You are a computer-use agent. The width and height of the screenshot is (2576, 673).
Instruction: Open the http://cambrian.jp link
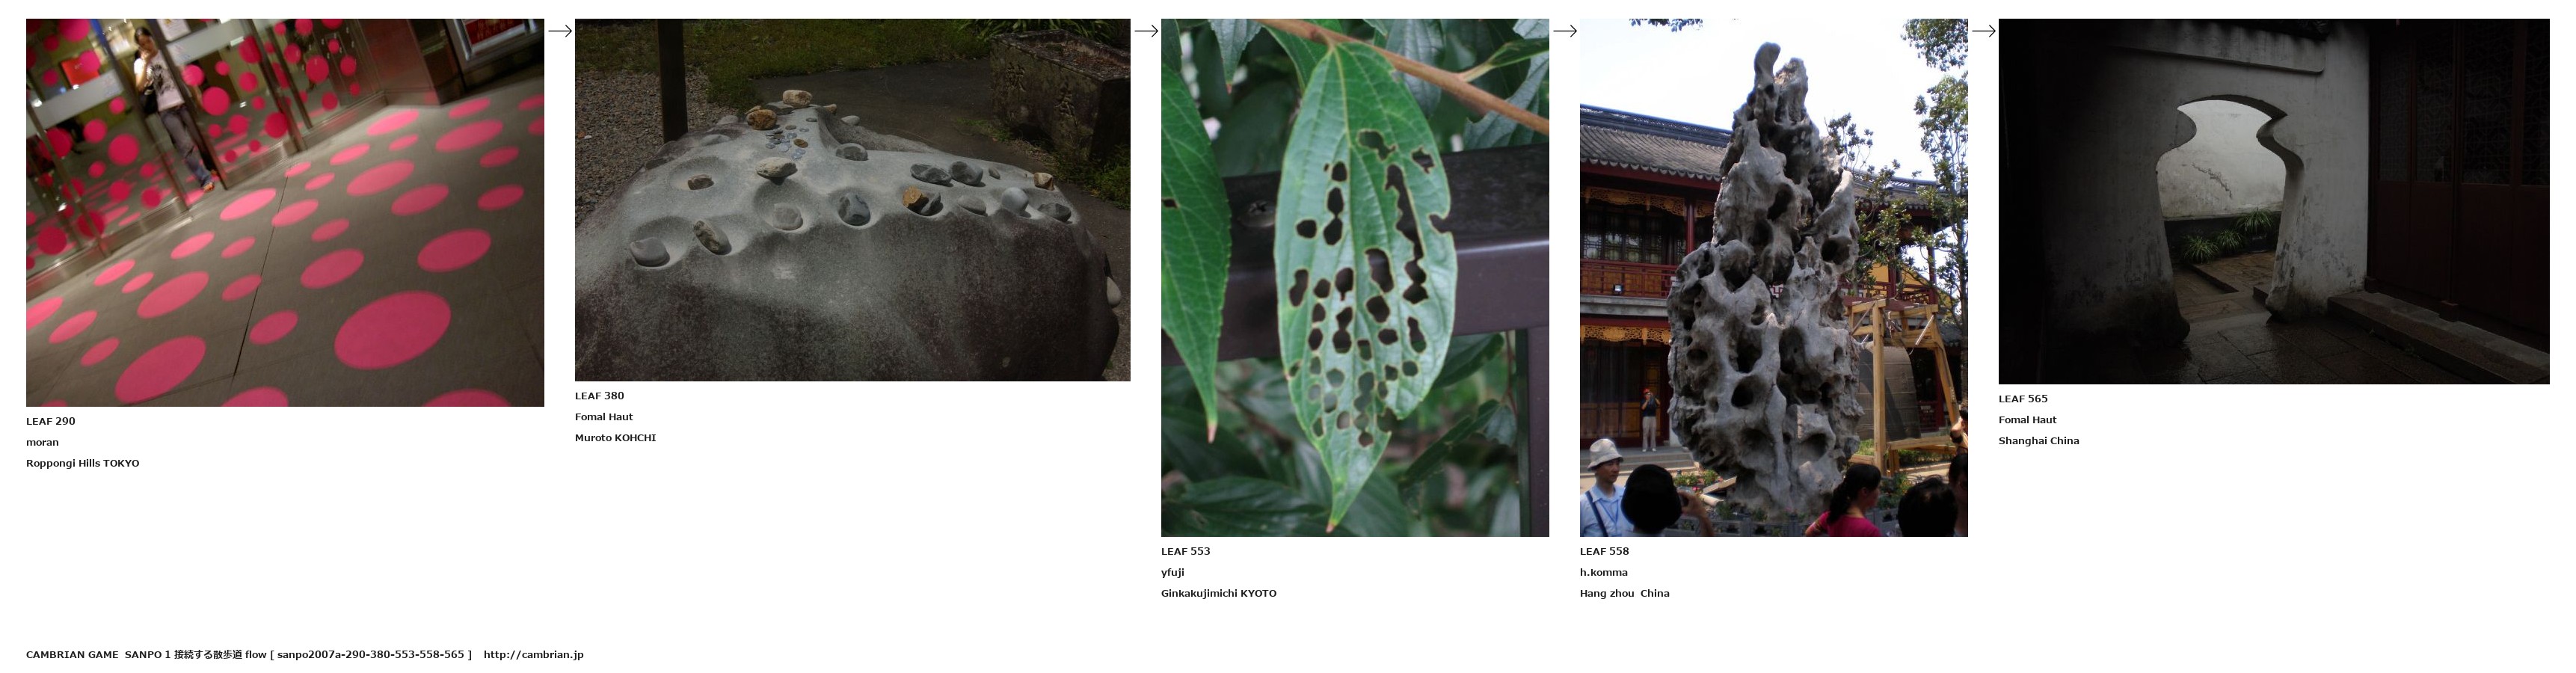[x=533, y=655]
